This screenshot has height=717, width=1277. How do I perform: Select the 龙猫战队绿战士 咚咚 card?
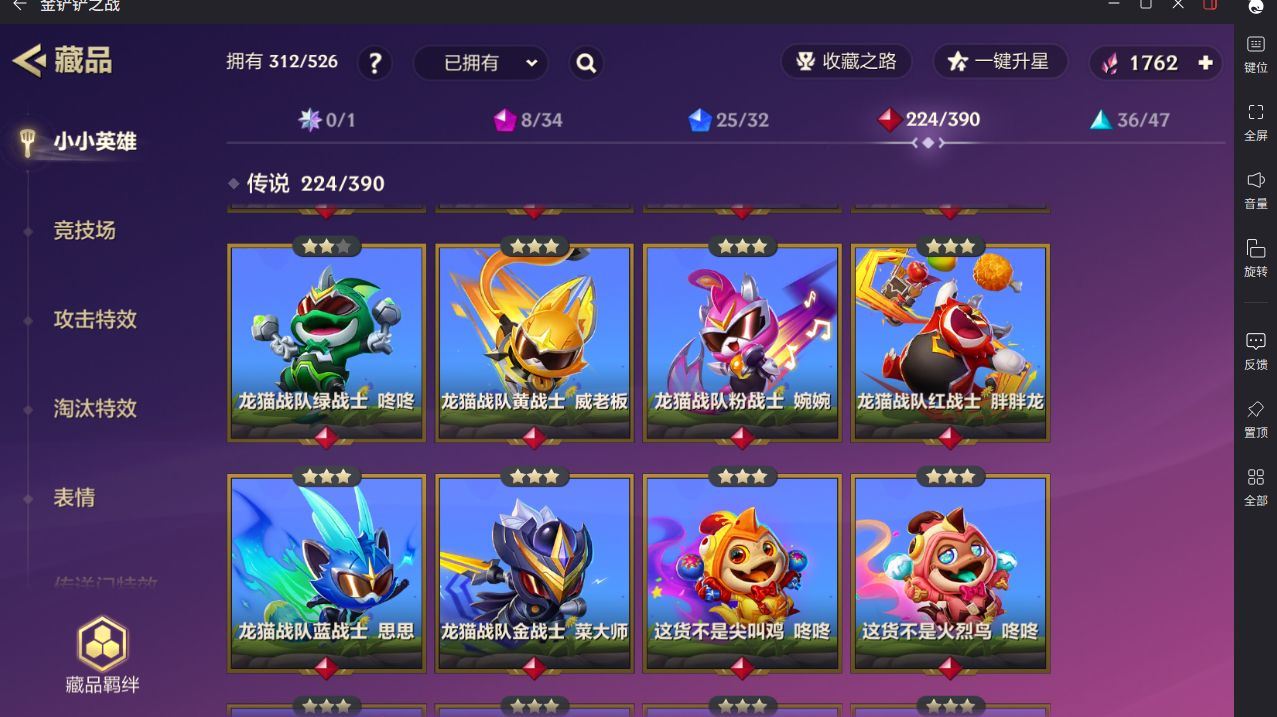(x=327, y=342)
